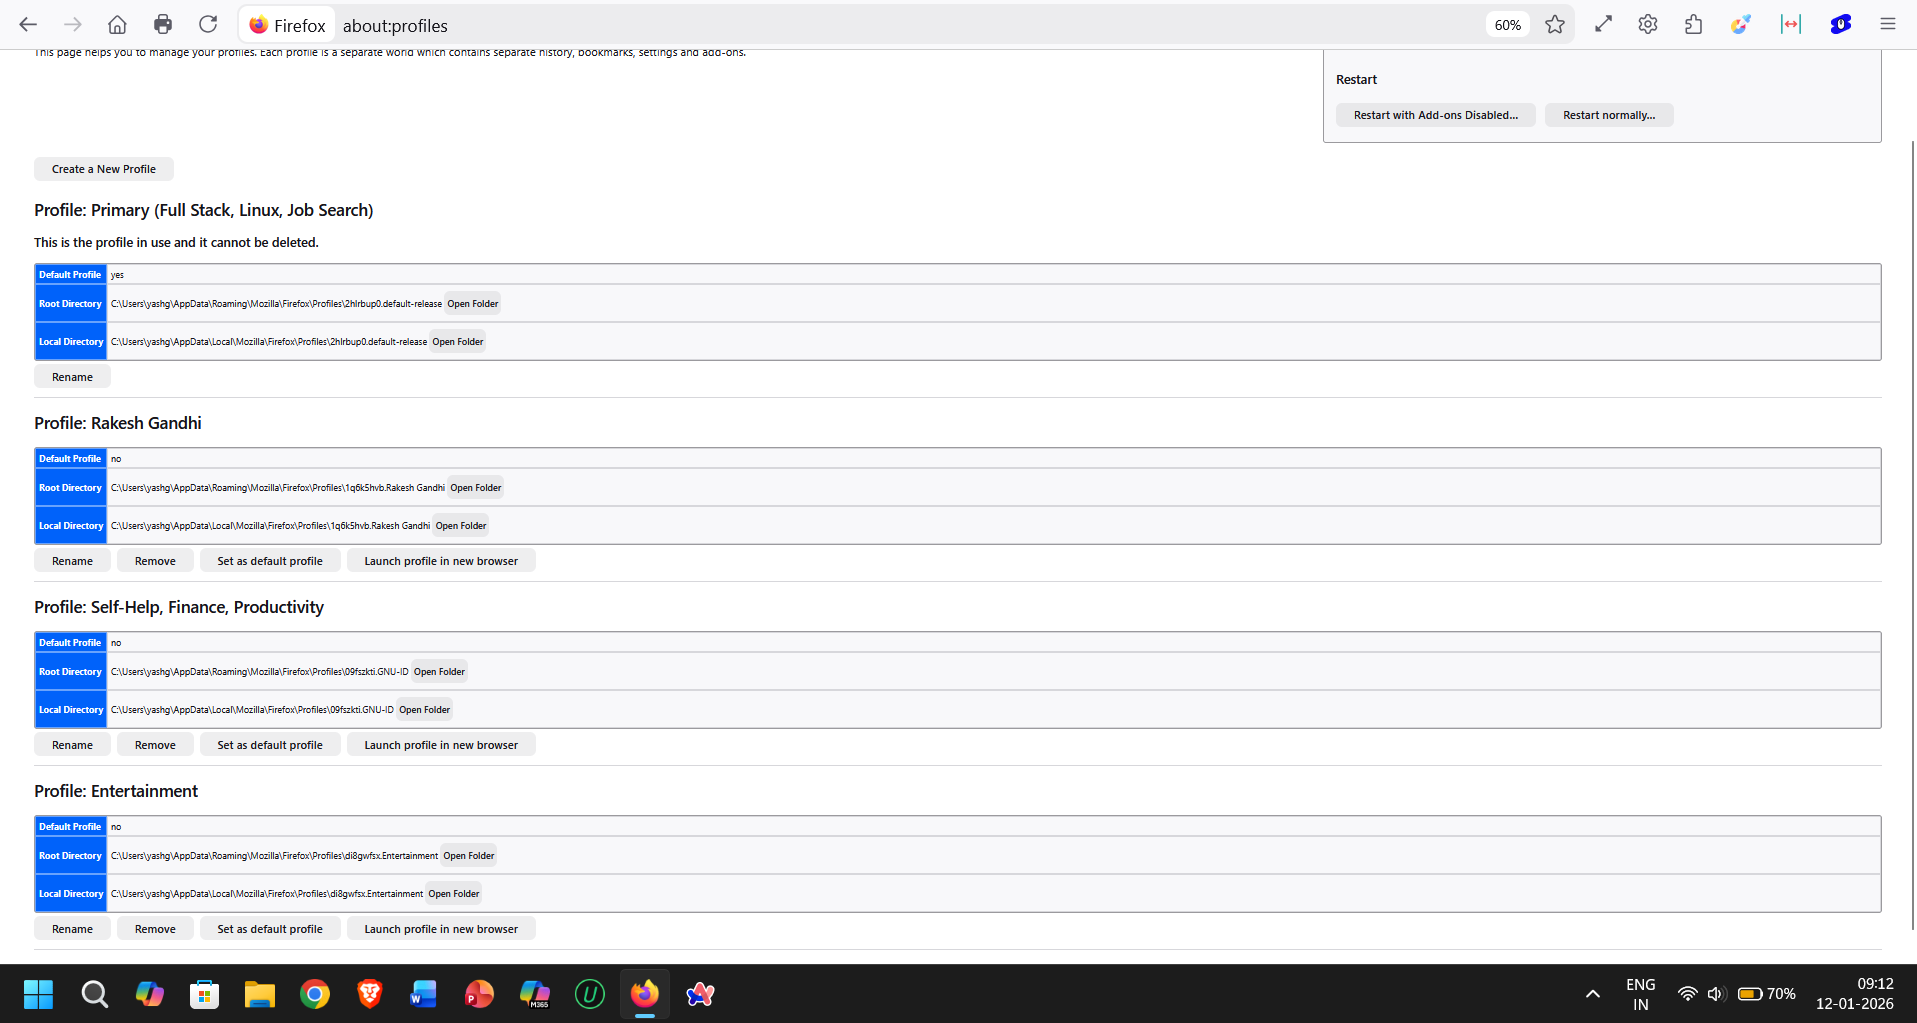The width and height of the screenshot is (1917, 1023).
Task: Open Root Directory folder for Rakesh Gandhi
Action: tap(476, 488)
